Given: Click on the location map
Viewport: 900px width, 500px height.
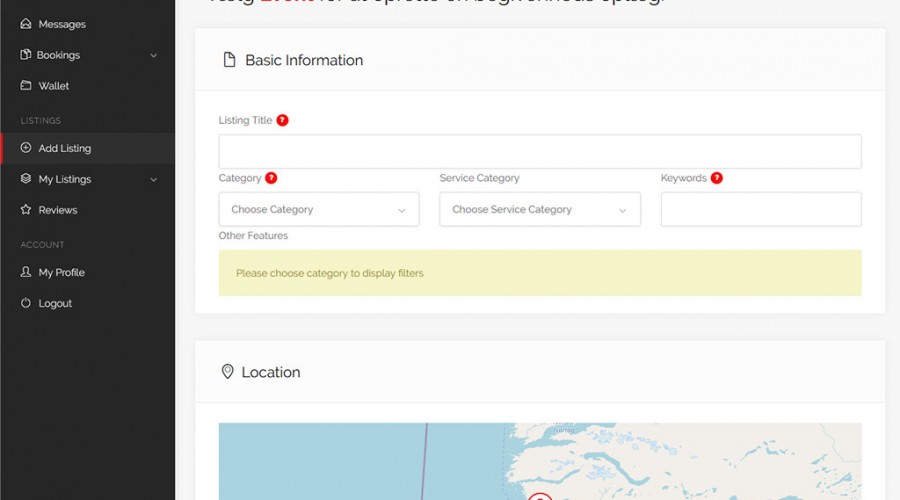Looking at the screenshot, I should [540, 462].
